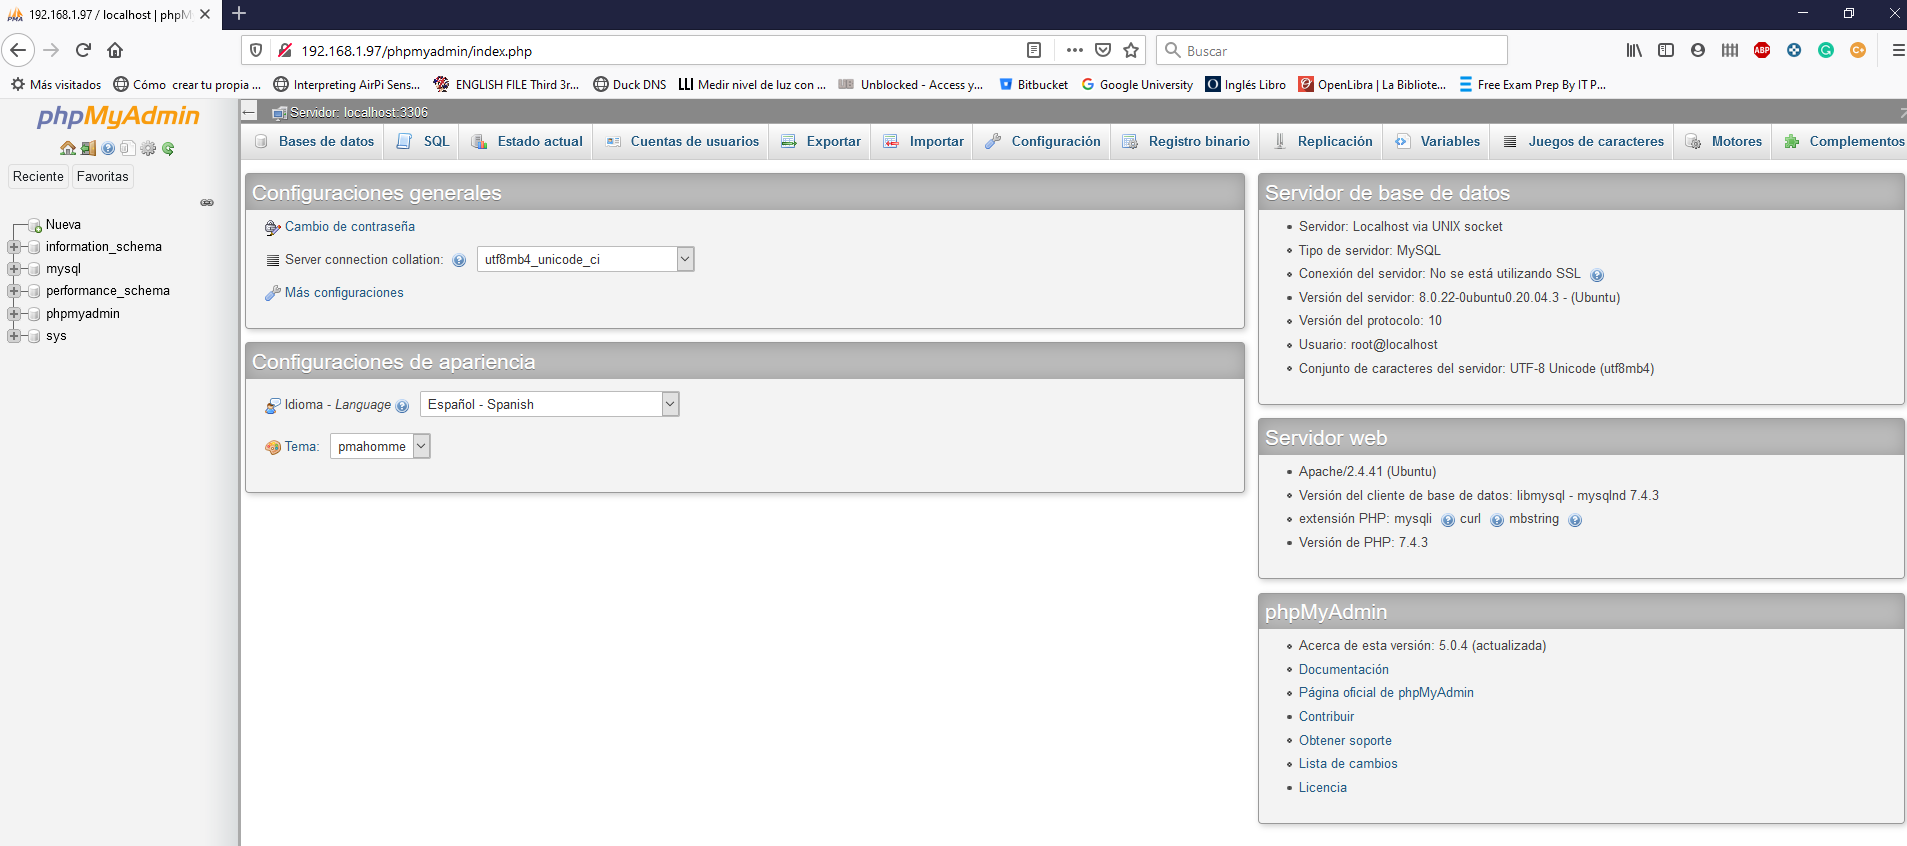Click help icon after mbstring extension
This screenshot has height=846, width=1907.
click(x=1575, y=520)
